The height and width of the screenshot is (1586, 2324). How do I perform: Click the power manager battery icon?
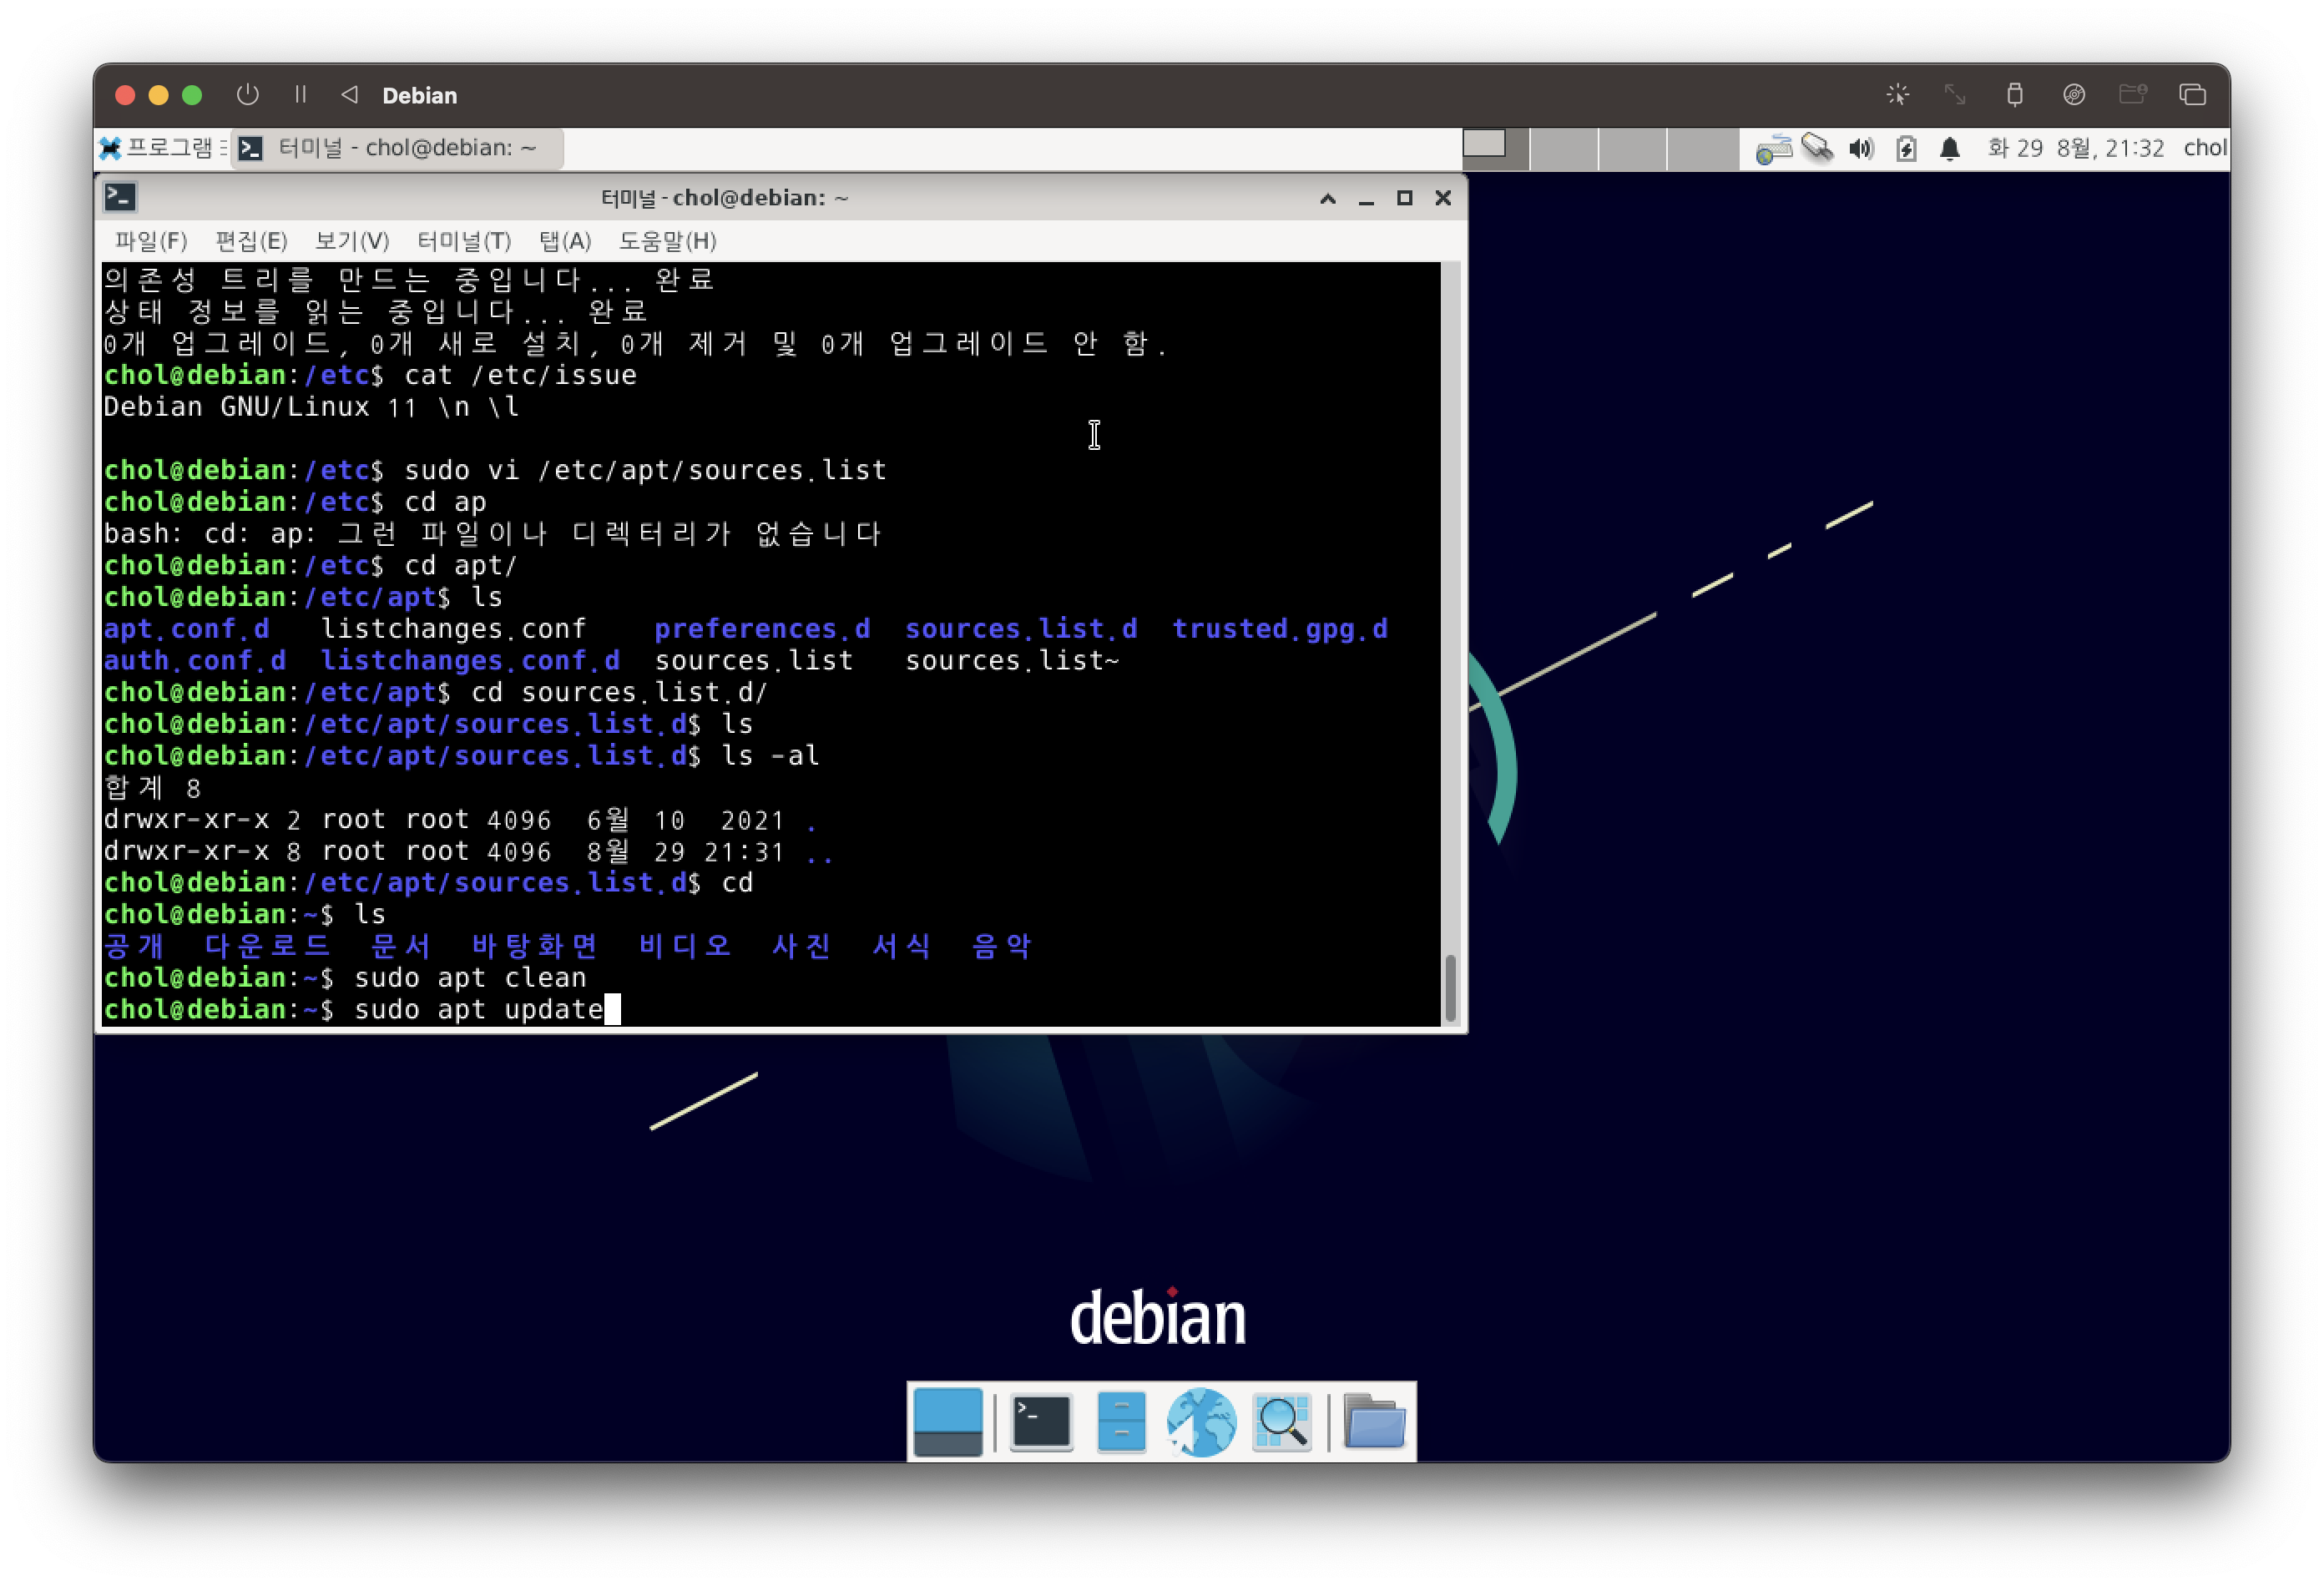1906,149
